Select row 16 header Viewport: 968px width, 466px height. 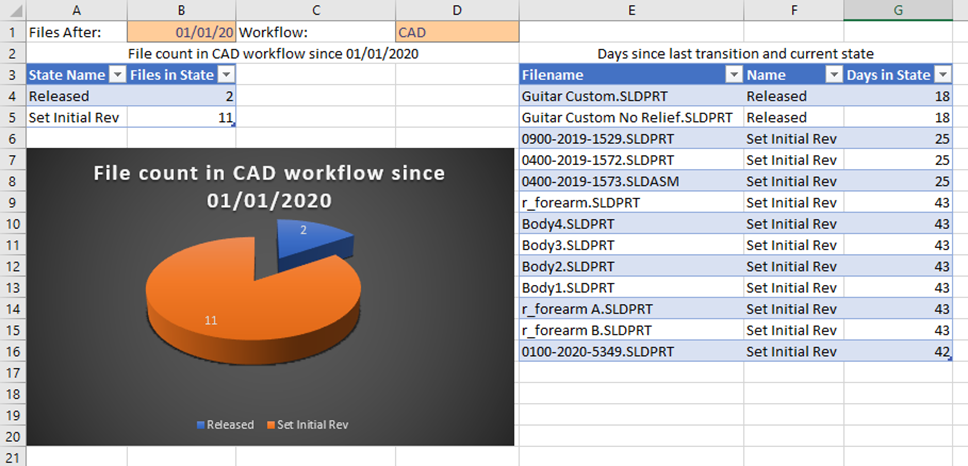[12, 351]
